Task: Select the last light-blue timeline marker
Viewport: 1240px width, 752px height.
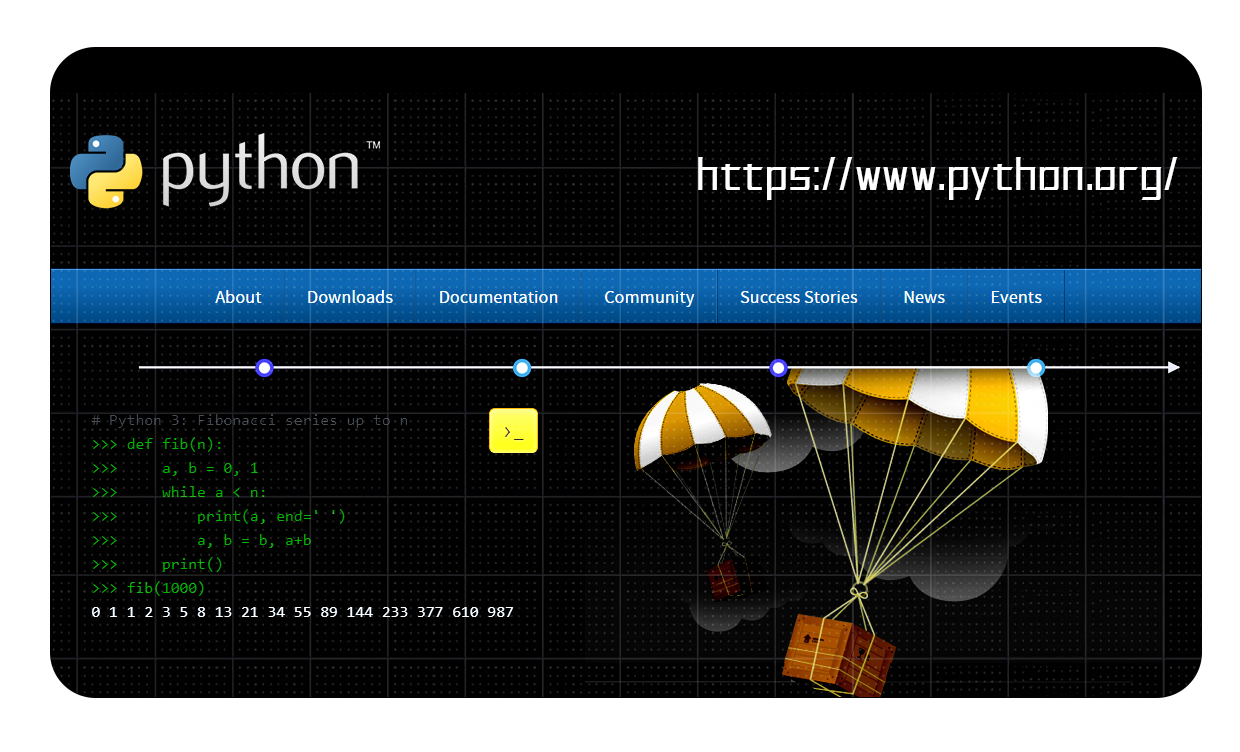Action: pyautogui.click(x=1036, y=368)
